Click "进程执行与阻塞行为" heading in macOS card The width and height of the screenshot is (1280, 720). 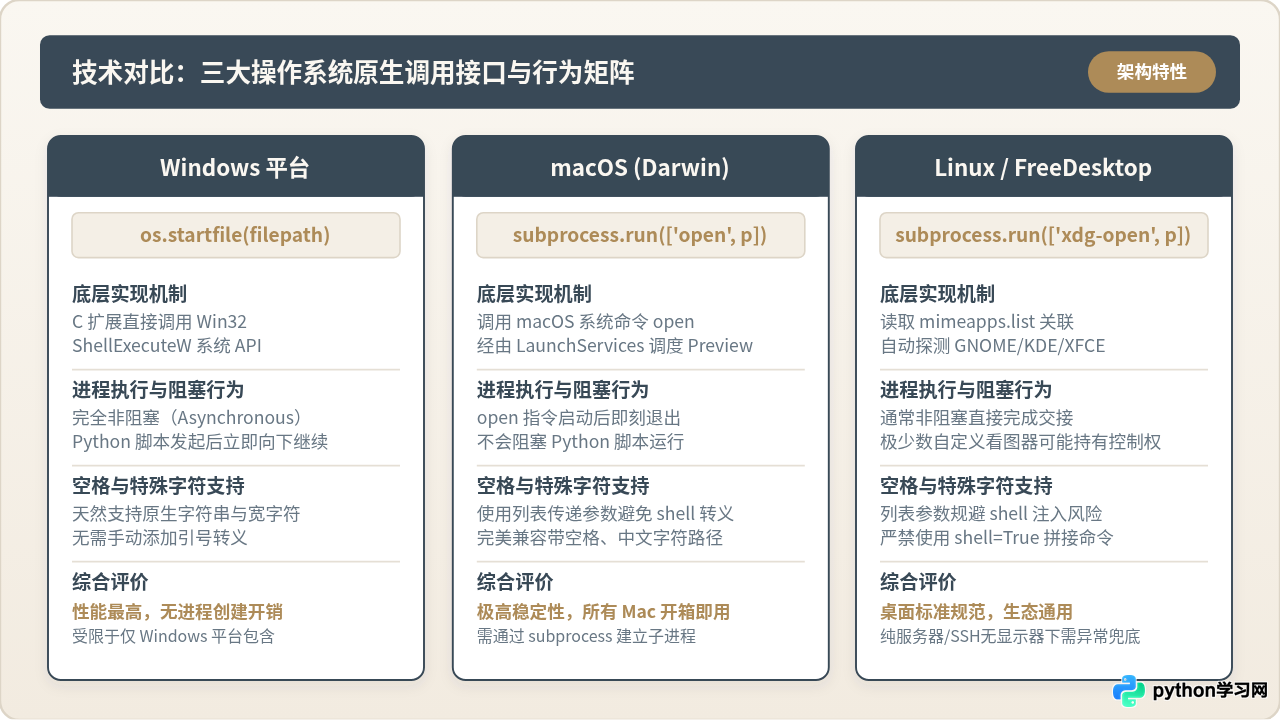tap(562, 390)
